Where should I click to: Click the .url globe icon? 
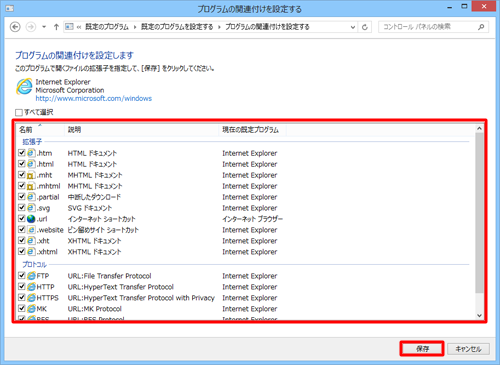[x=31, y=219]
